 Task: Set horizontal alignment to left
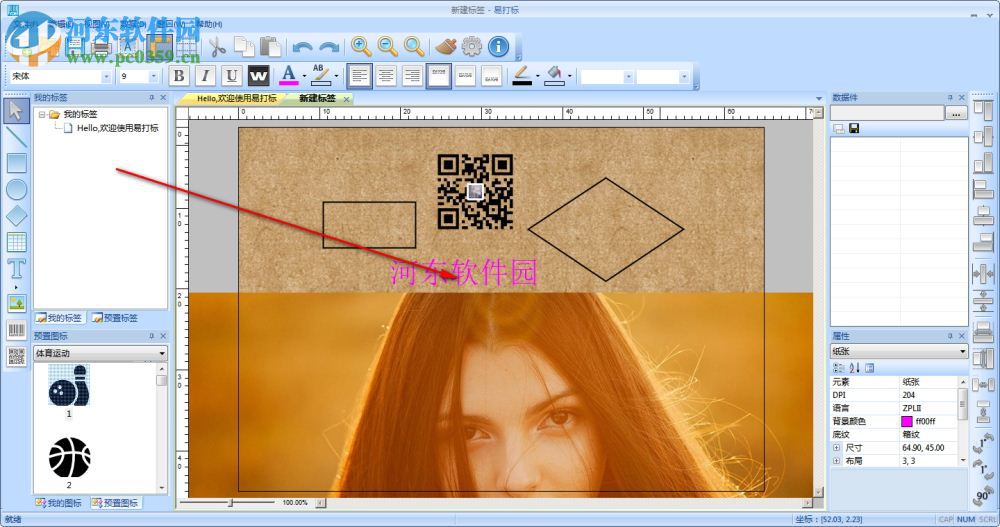359,76
